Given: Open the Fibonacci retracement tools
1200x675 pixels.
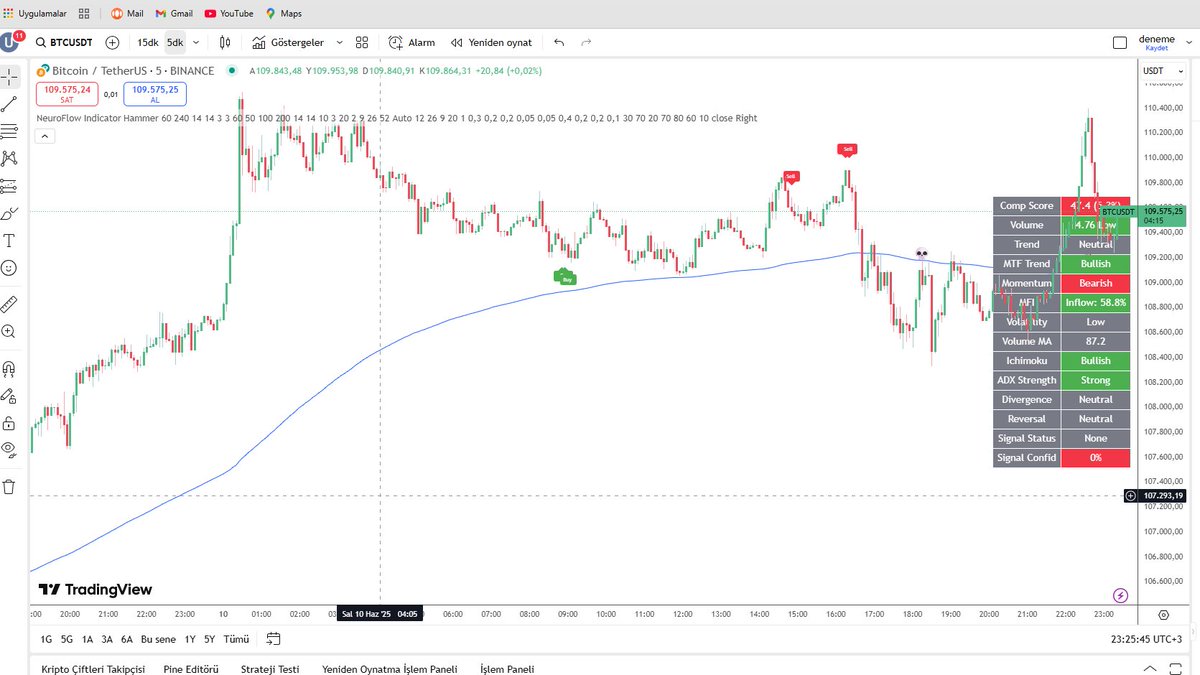Looking at the screenshot, I should tap(10, 131).
